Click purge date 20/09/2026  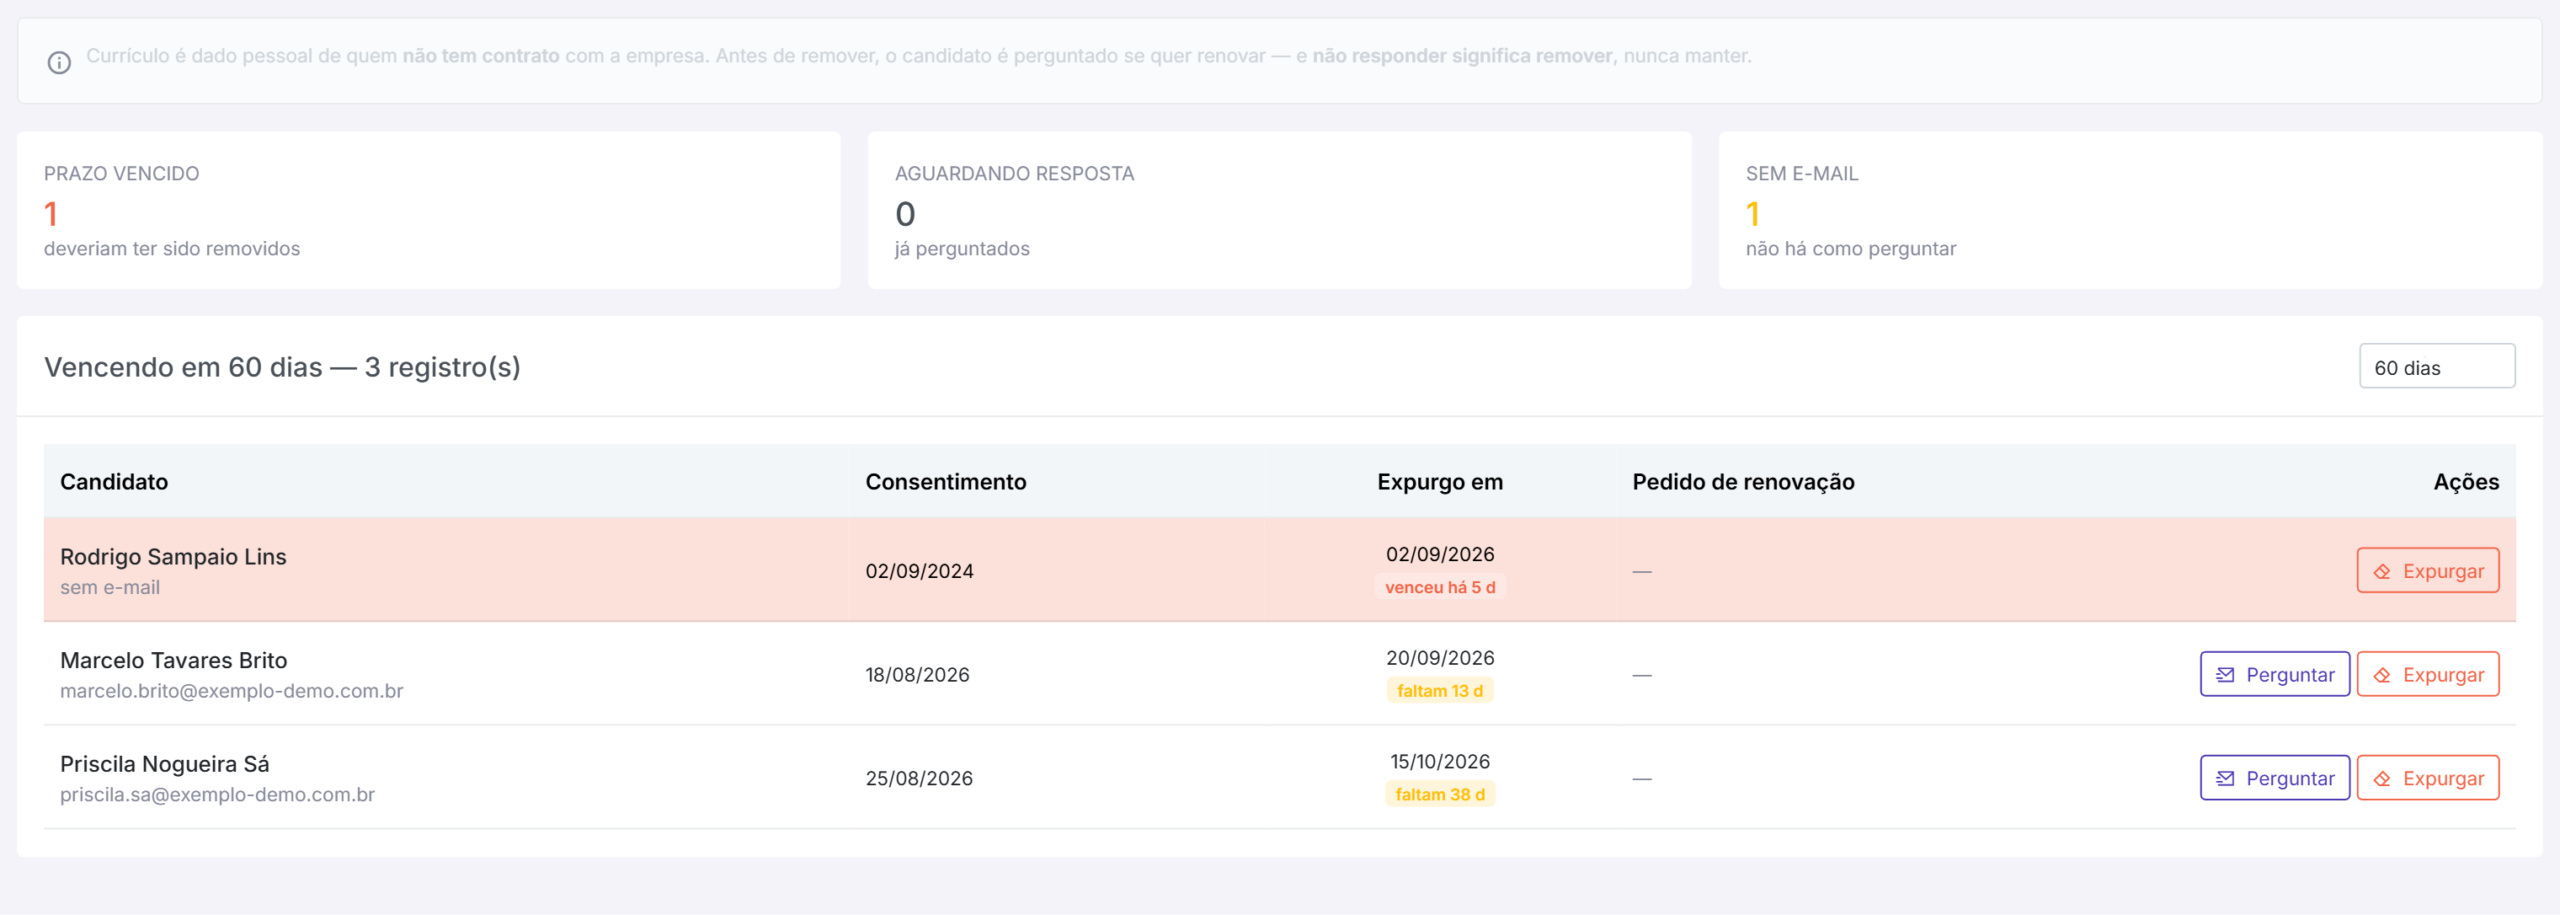click(1440, 658)
